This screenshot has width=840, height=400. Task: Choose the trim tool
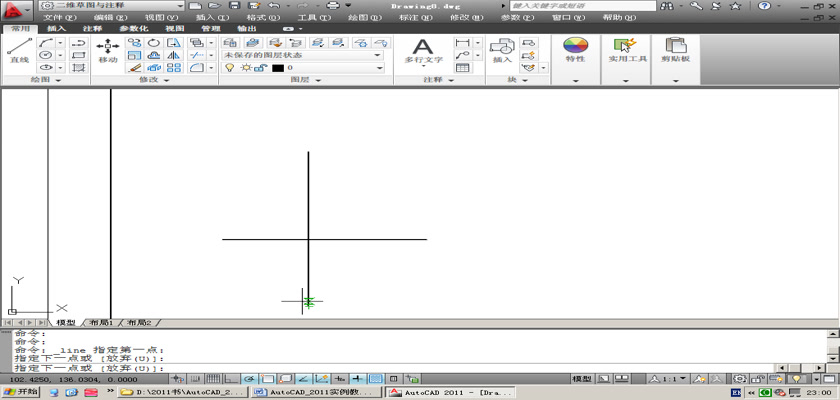(197, 55)
